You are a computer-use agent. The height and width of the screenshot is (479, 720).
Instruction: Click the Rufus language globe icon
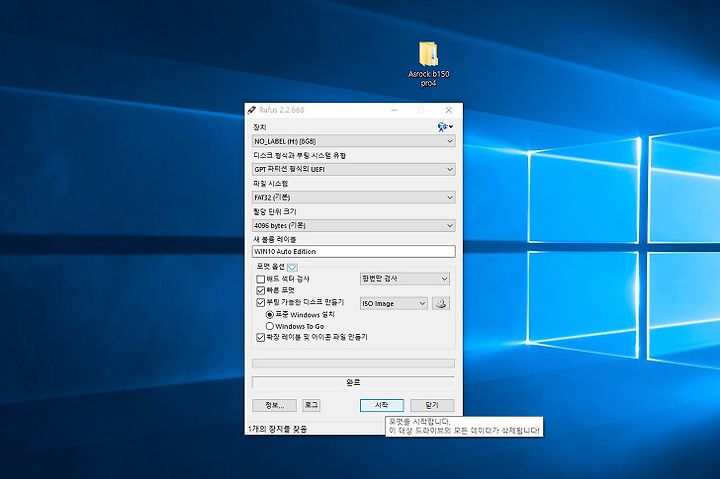coord(444,127)
